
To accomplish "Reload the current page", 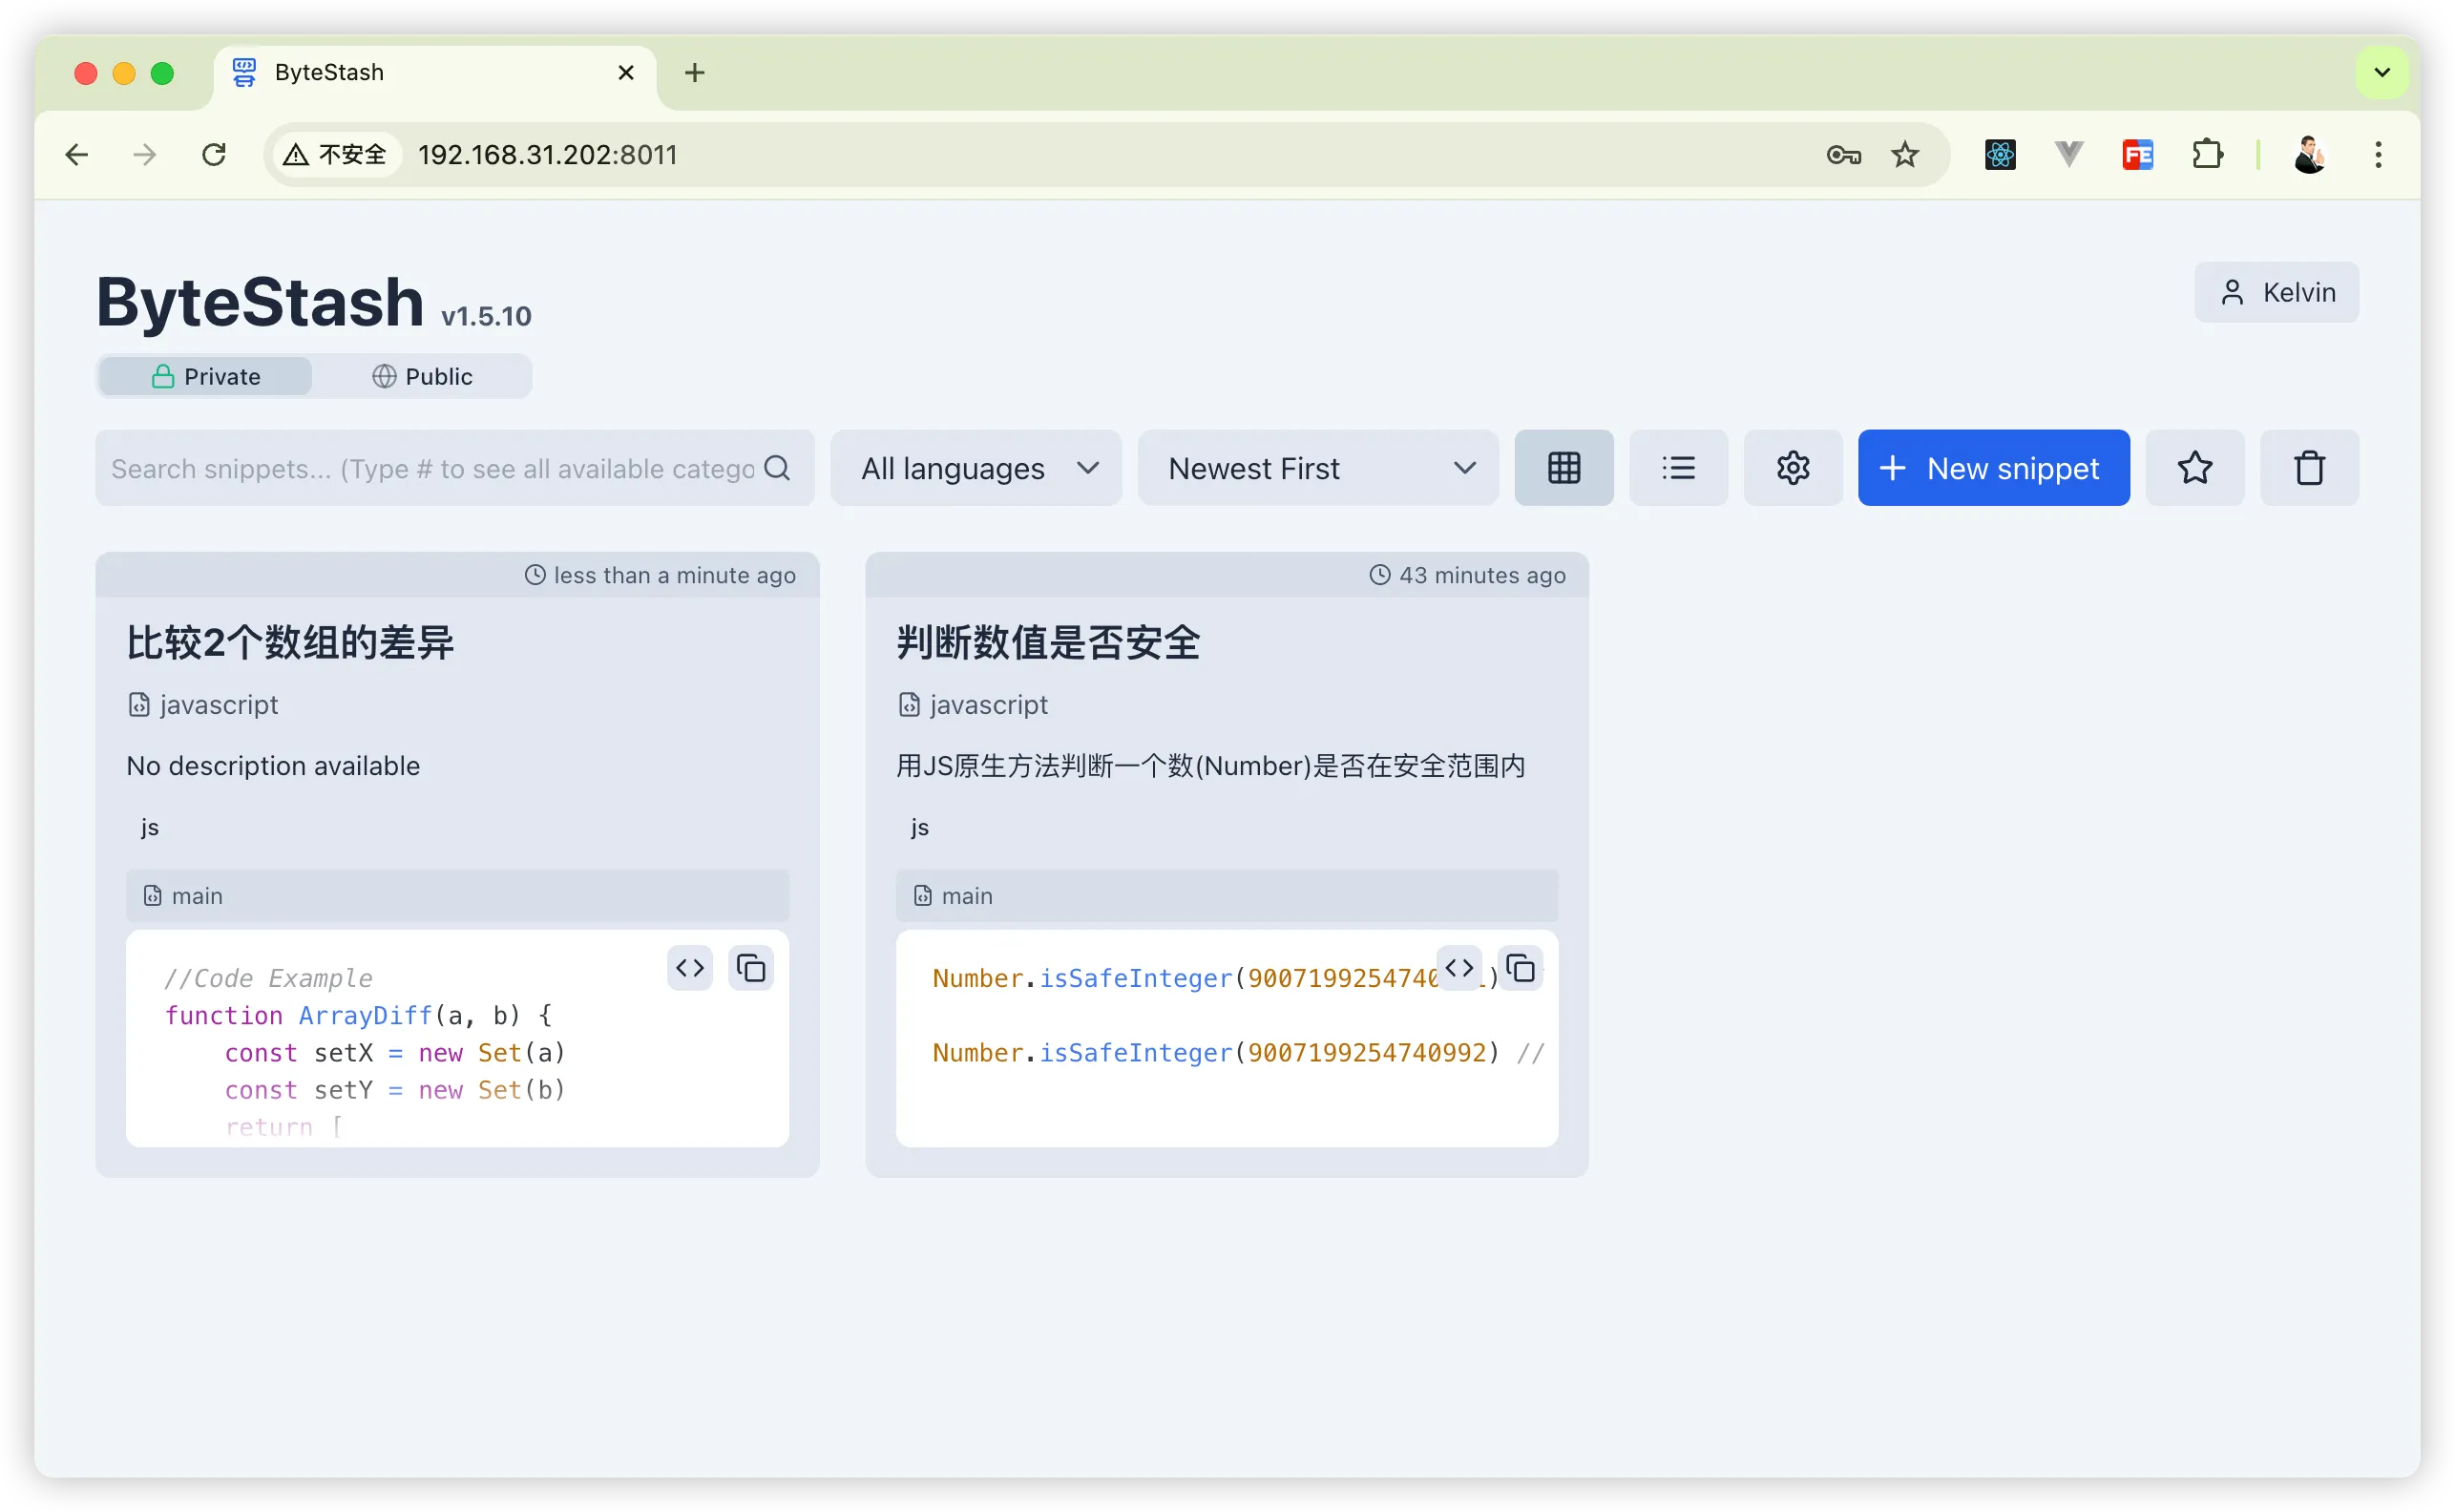I will (214, 155).
